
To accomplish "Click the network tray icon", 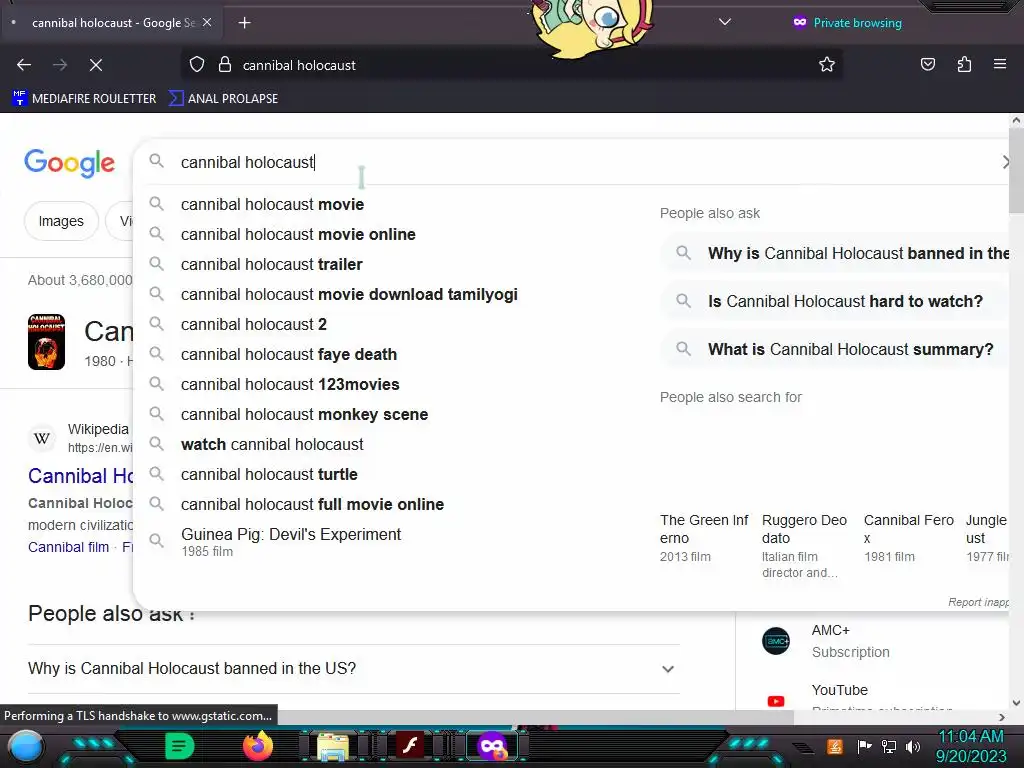I will (889, 746).
